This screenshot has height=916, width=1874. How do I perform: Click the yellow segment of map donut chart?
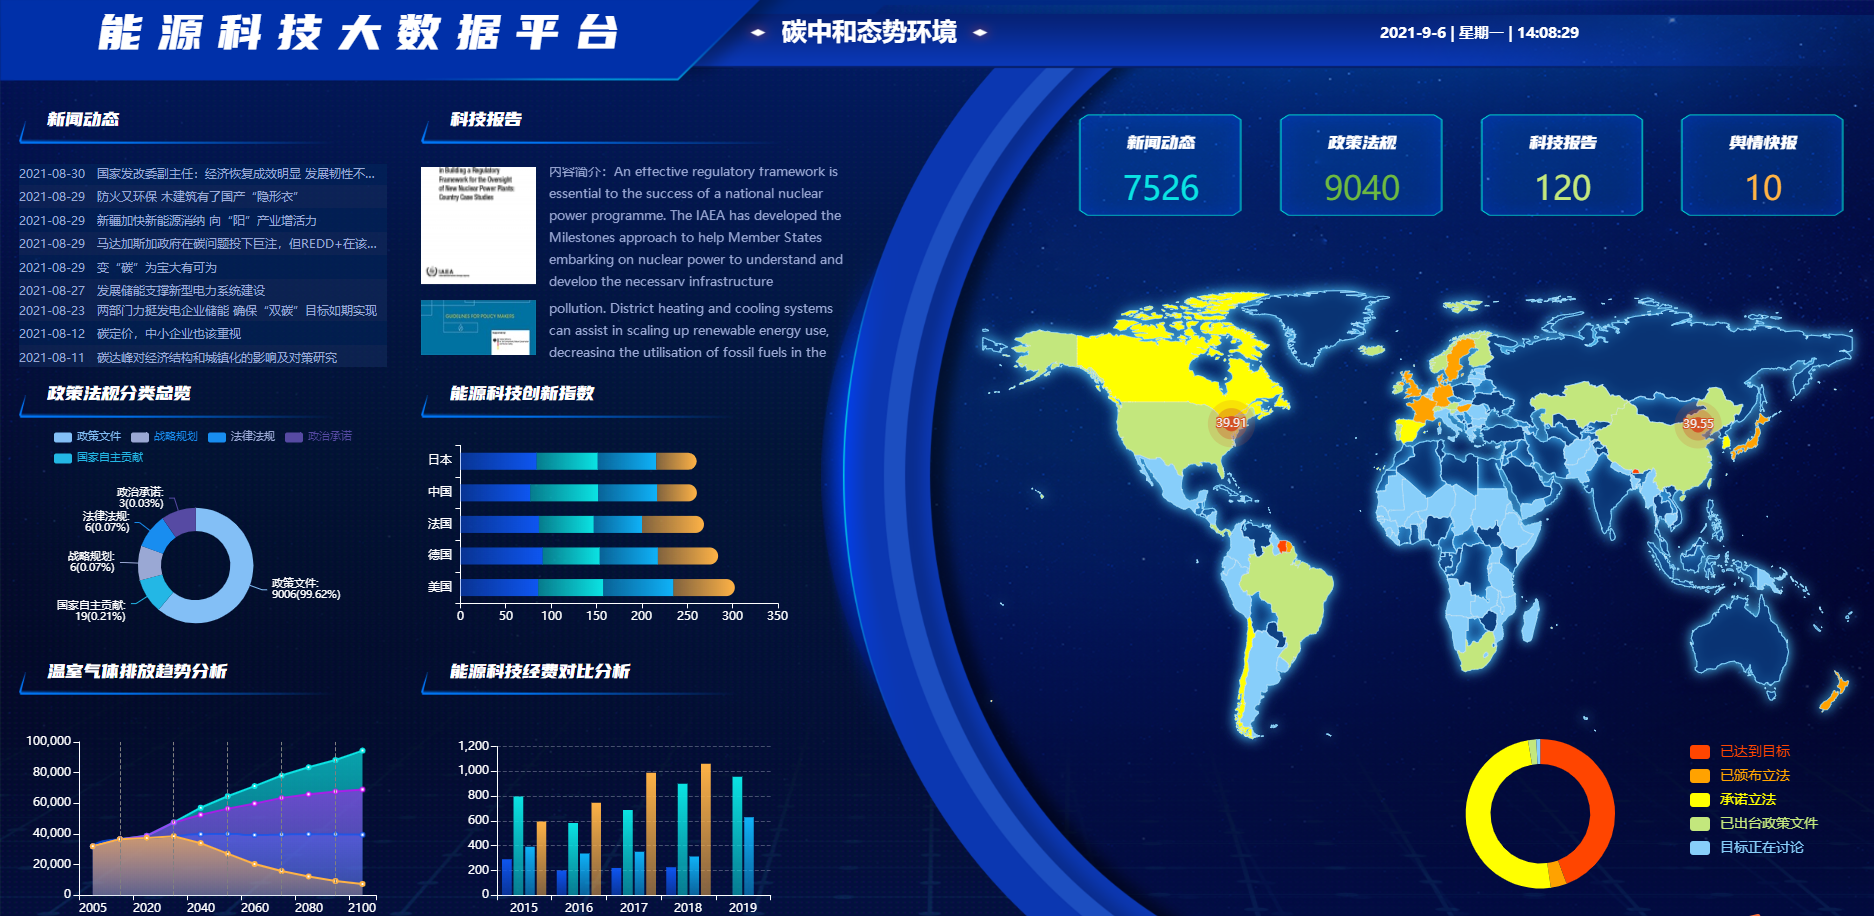[x=1479, y=820]
